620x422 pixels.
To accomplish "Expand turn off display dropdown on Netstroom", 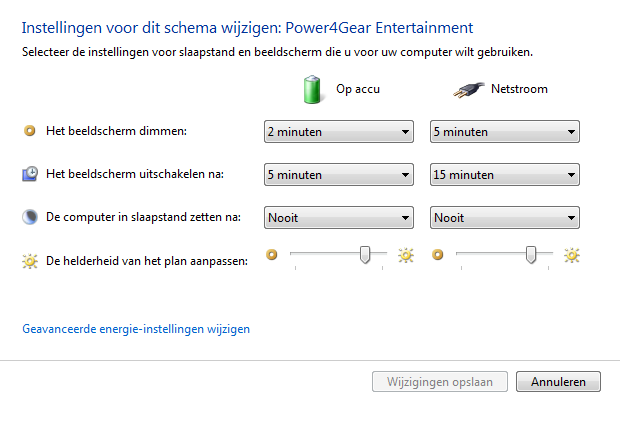I will (x=505, y=174).
